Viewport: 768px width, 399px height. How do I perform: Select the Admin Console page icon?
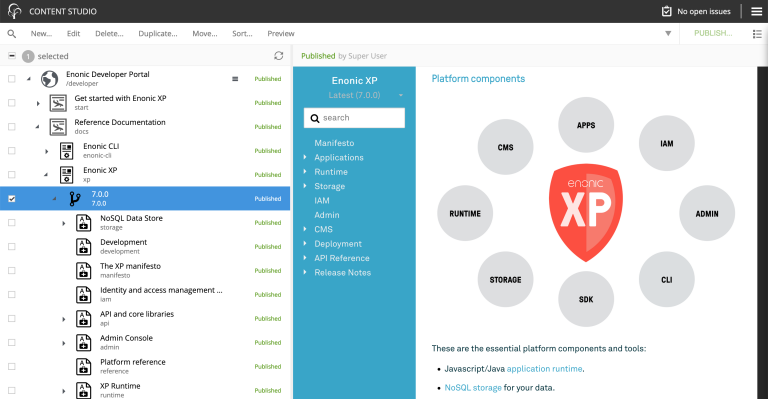84,343
